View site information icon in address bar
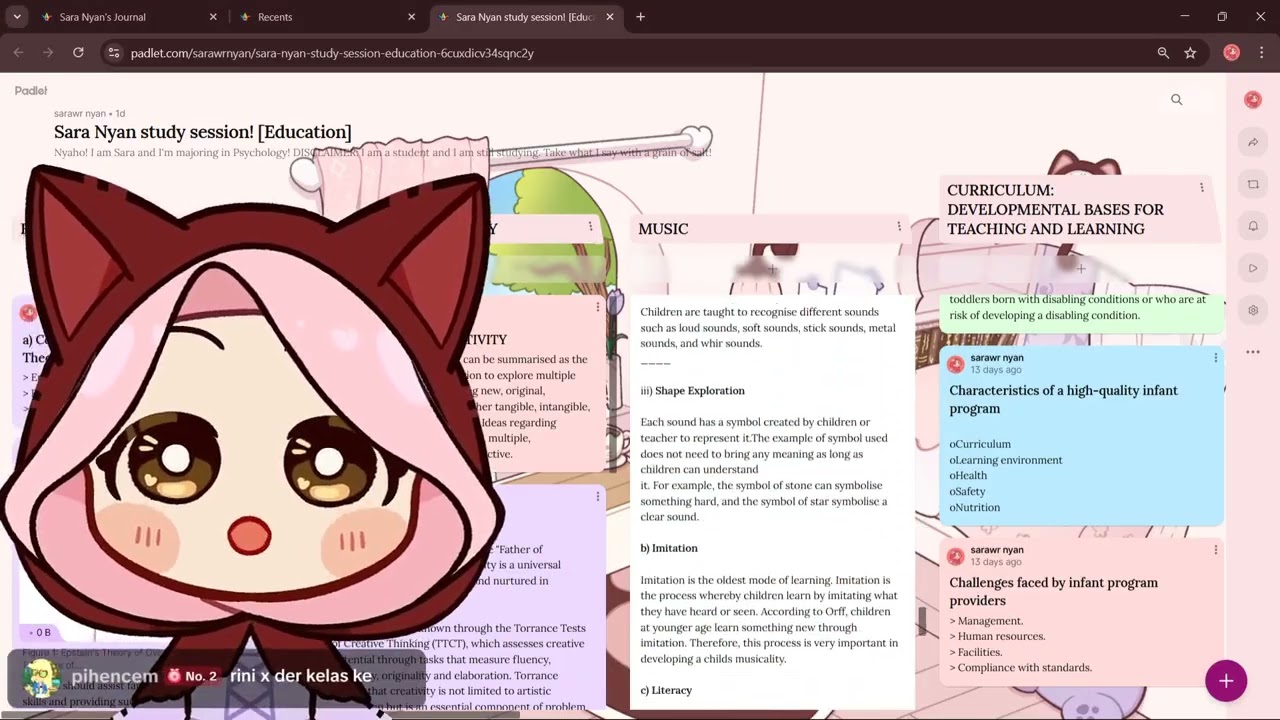Image resolution: width=1280 pixels, height=720 pixels. pos(114,53)
